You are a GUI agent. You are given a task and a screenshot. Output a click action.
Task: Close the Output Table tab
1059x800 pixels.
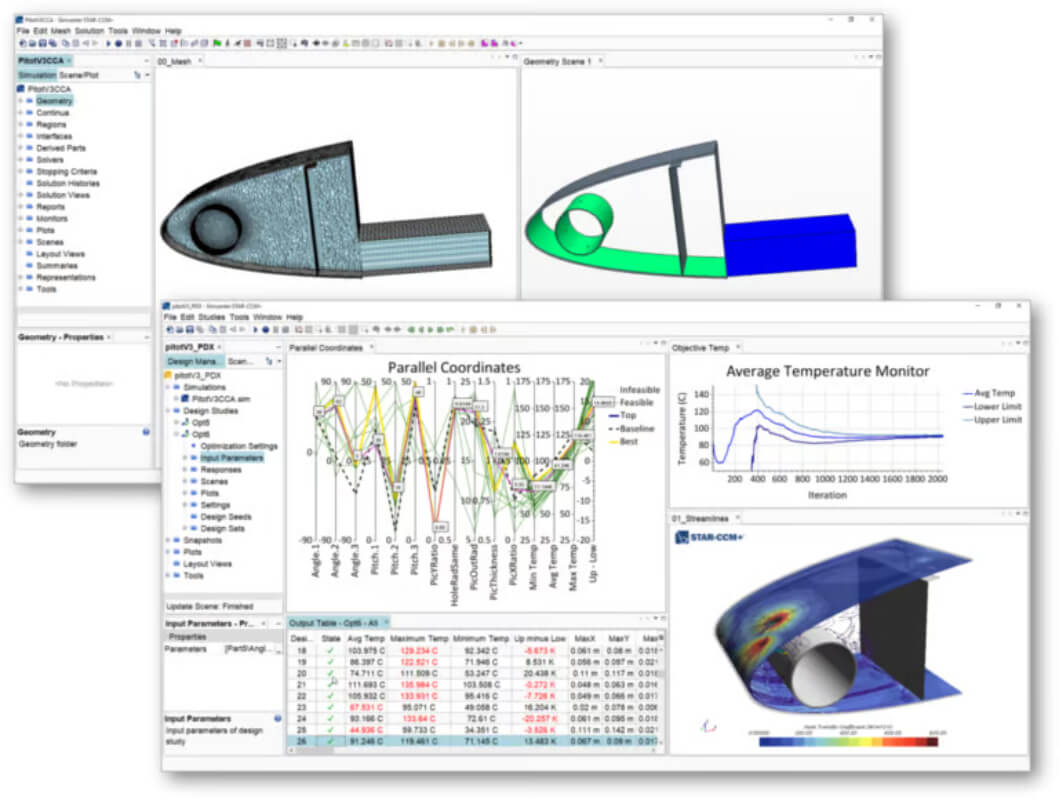coord(386,622)
